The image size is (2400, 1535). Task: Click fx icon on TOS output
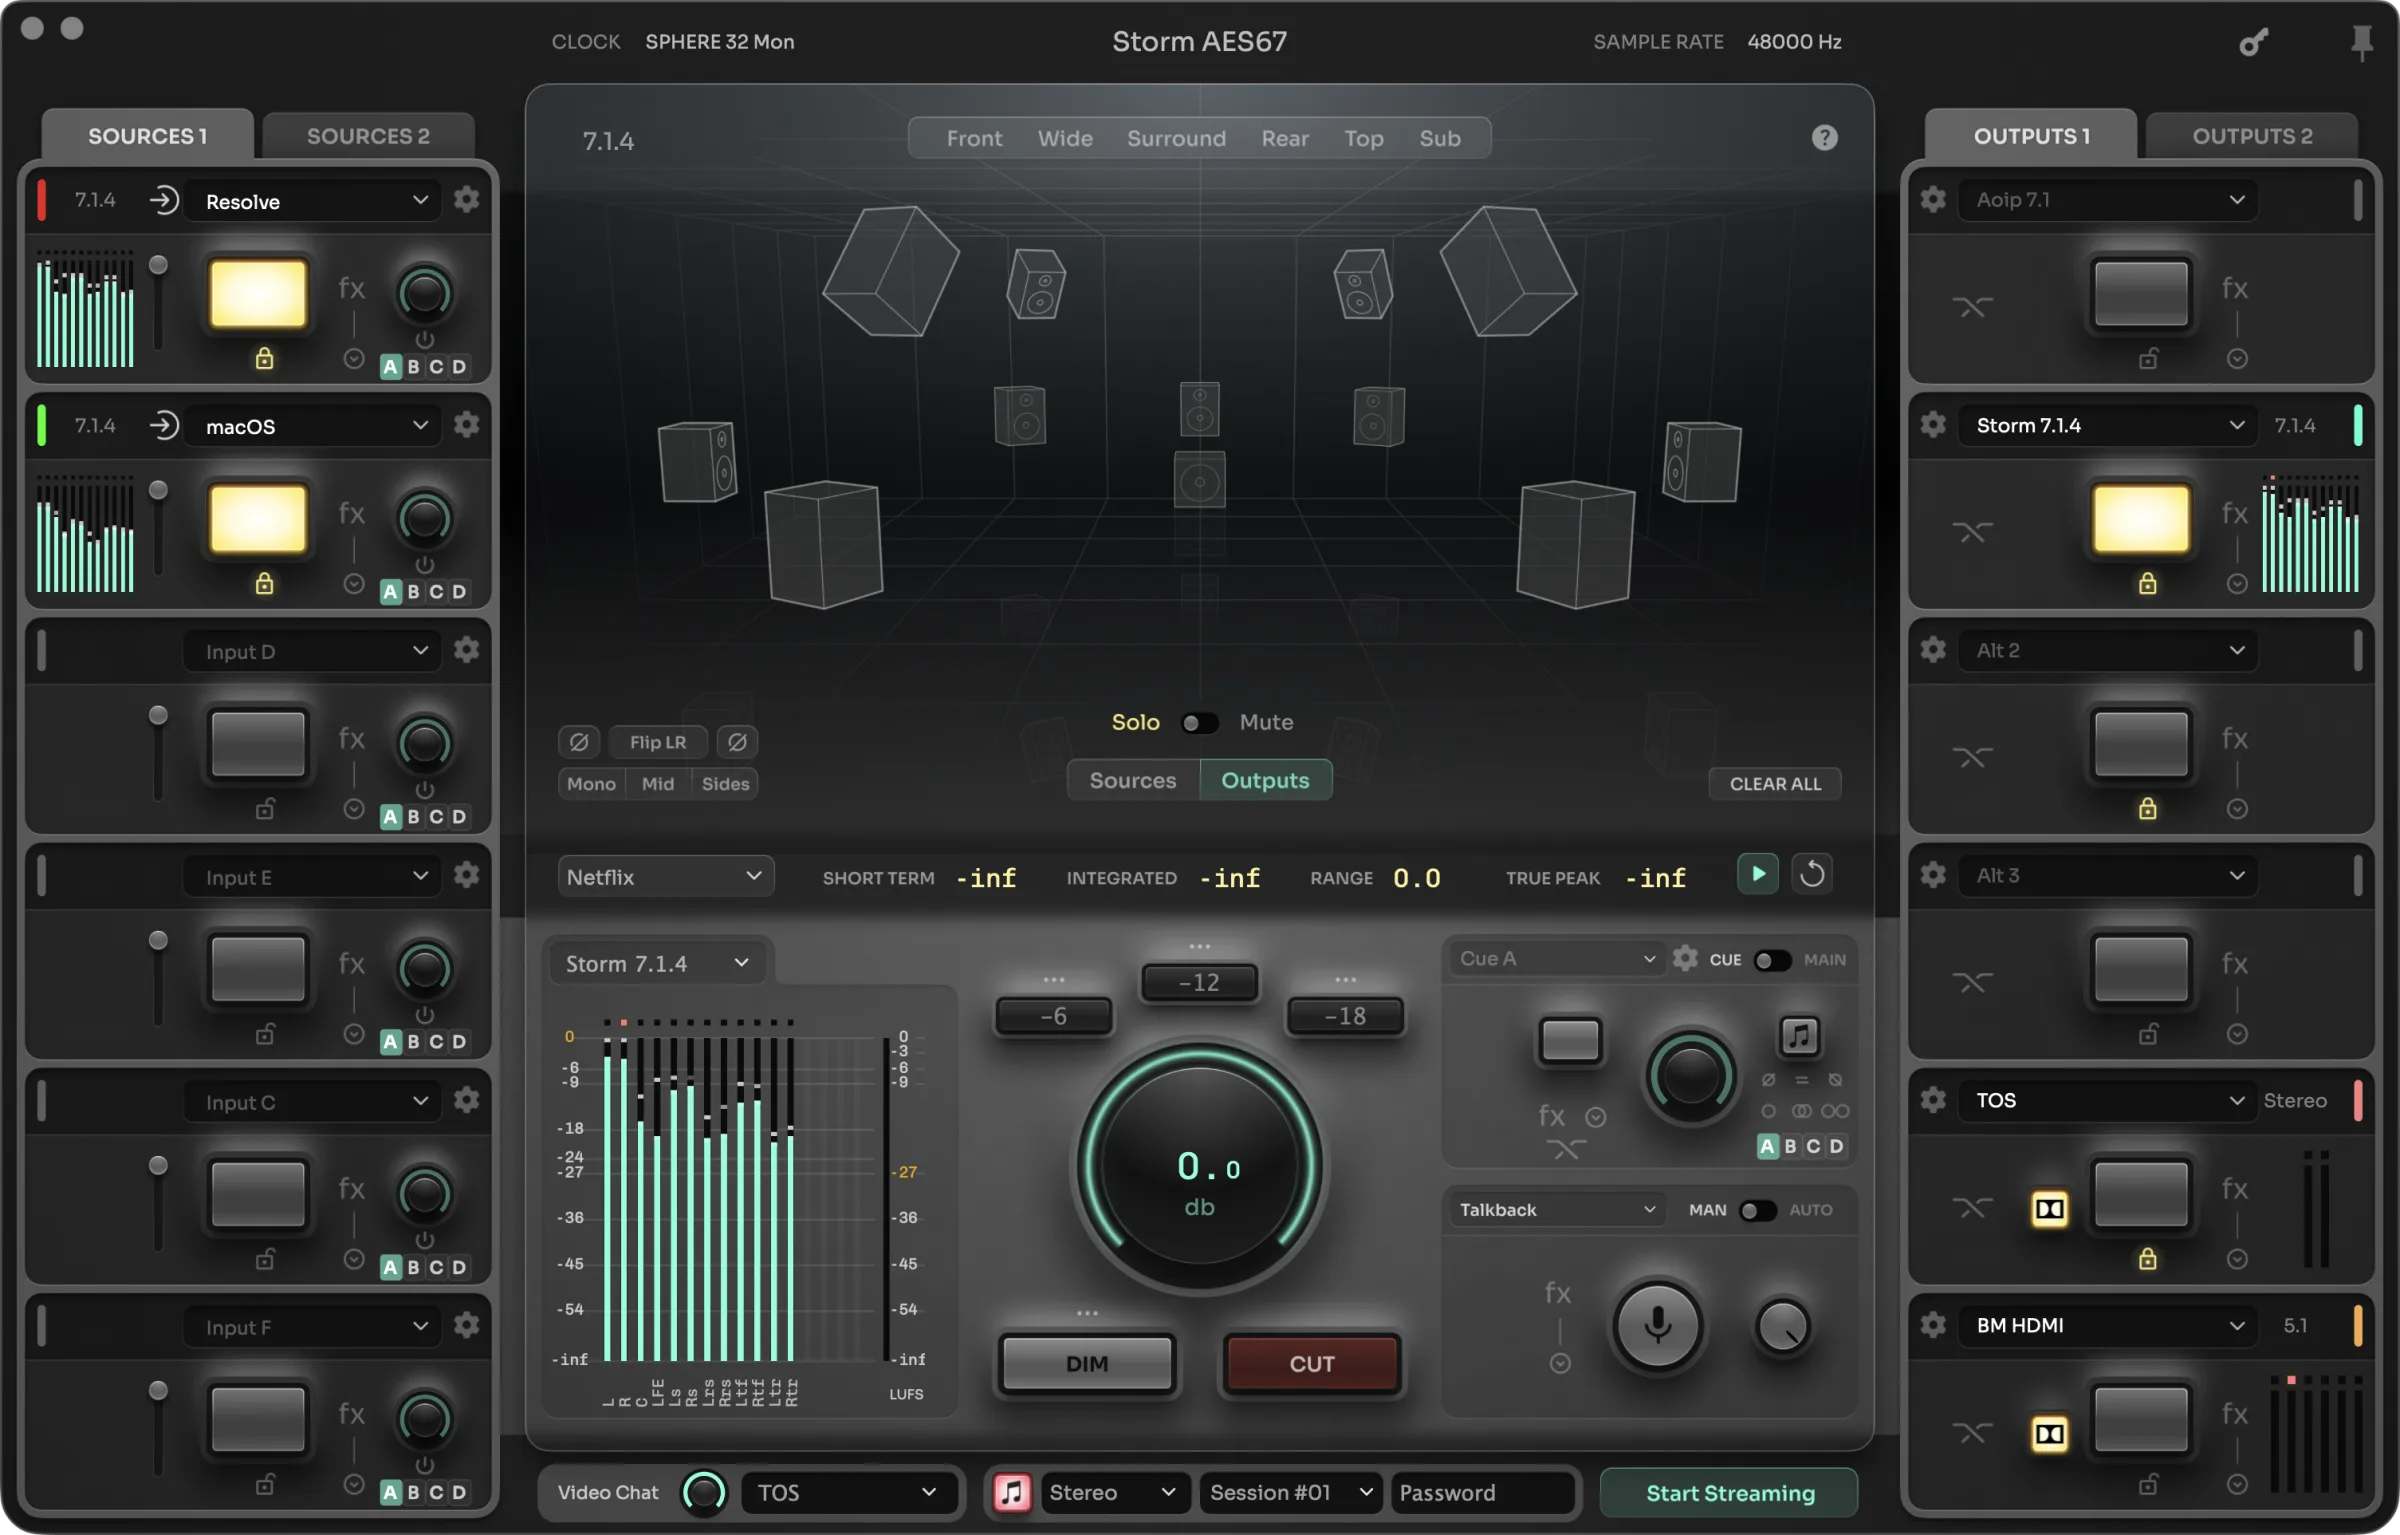[2235, 1189]
